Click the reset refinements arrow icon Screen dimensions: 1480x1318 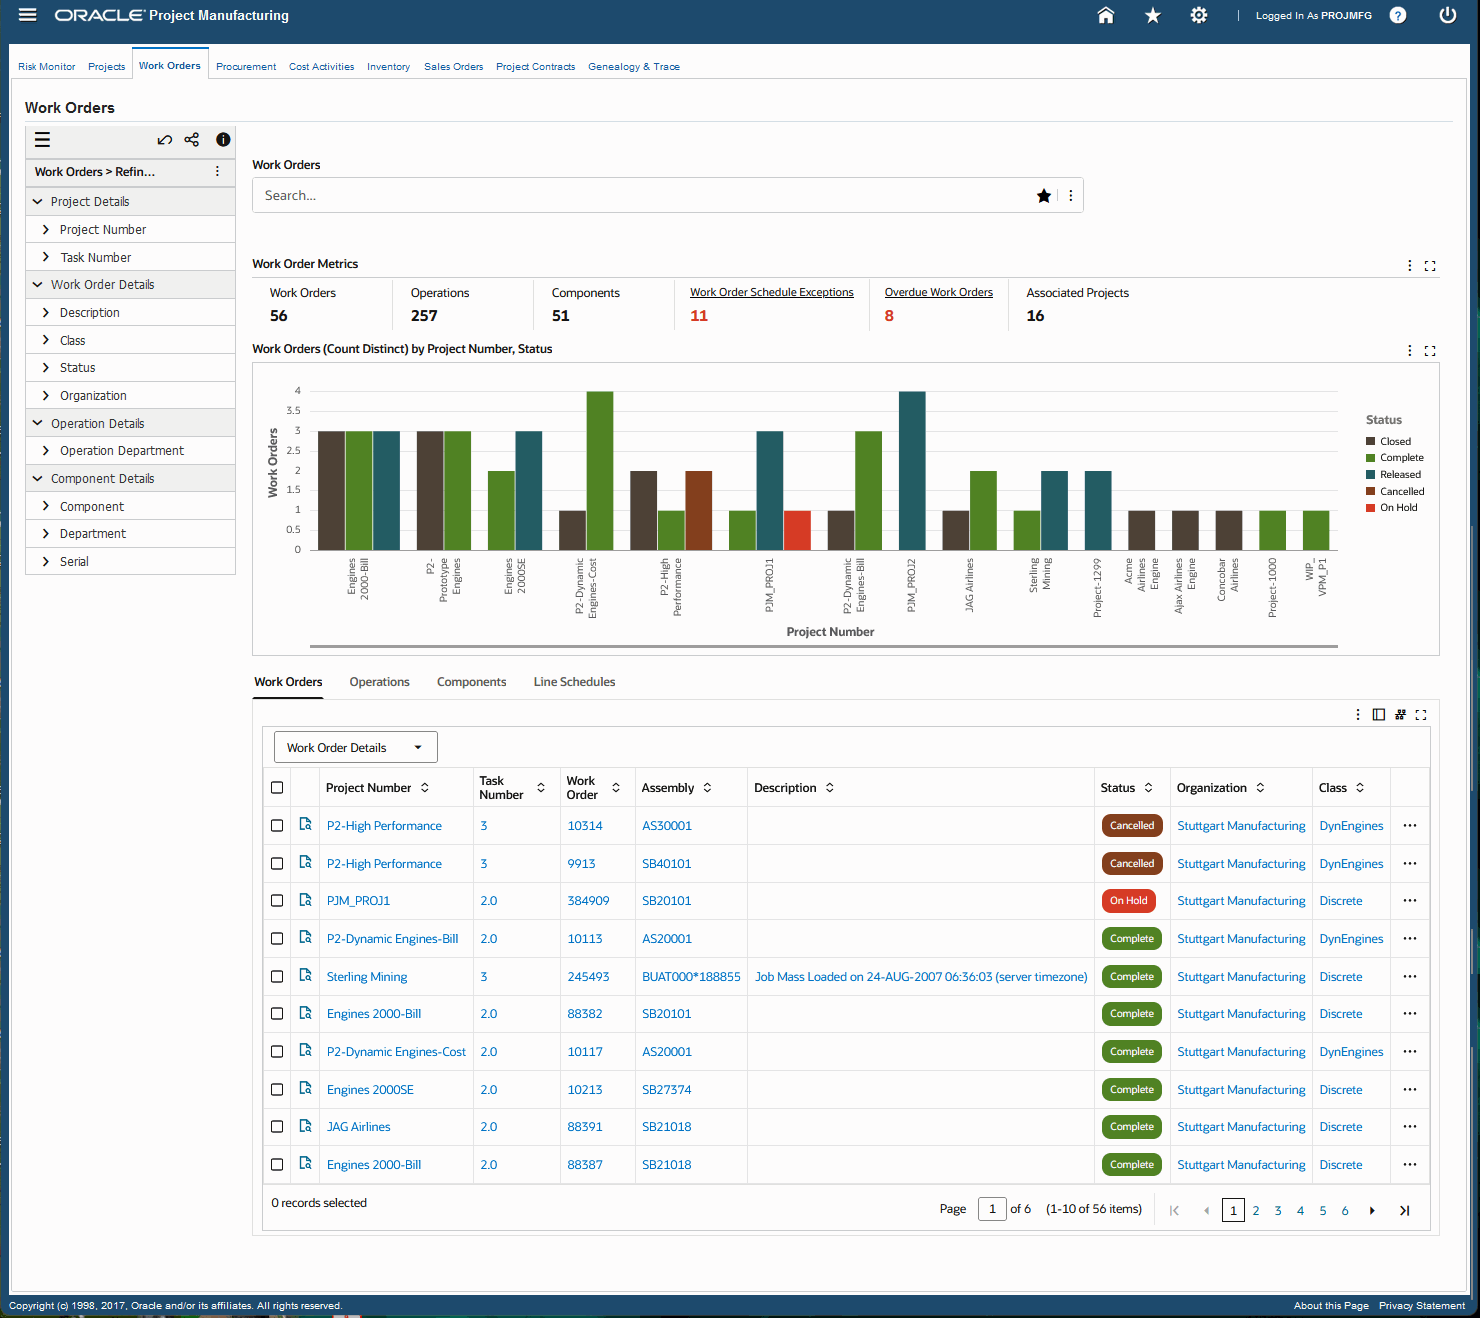(x=165, y=140)
